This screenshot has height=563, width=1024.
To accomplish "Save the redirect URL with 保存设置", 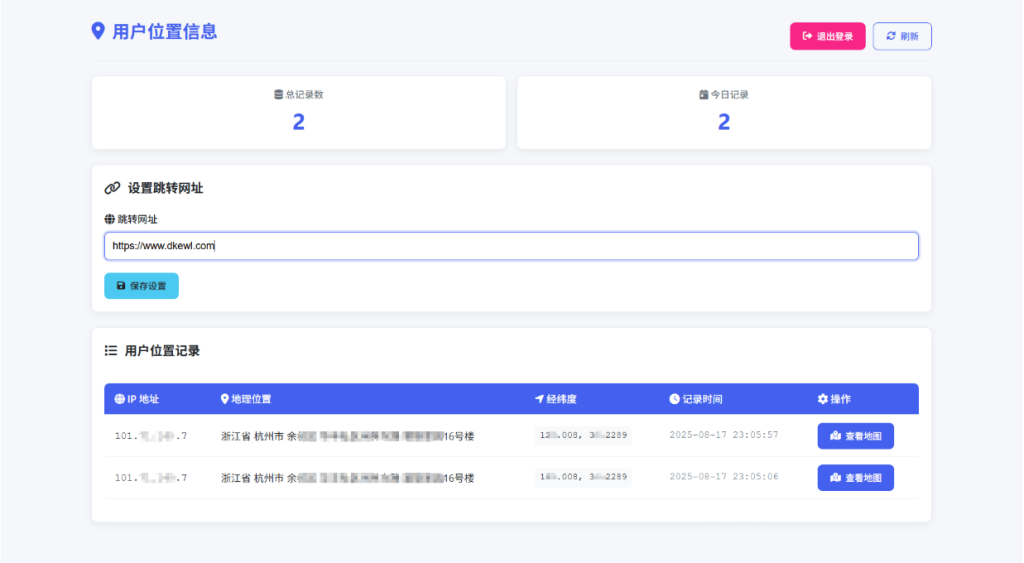I will [x=141, y=286].
